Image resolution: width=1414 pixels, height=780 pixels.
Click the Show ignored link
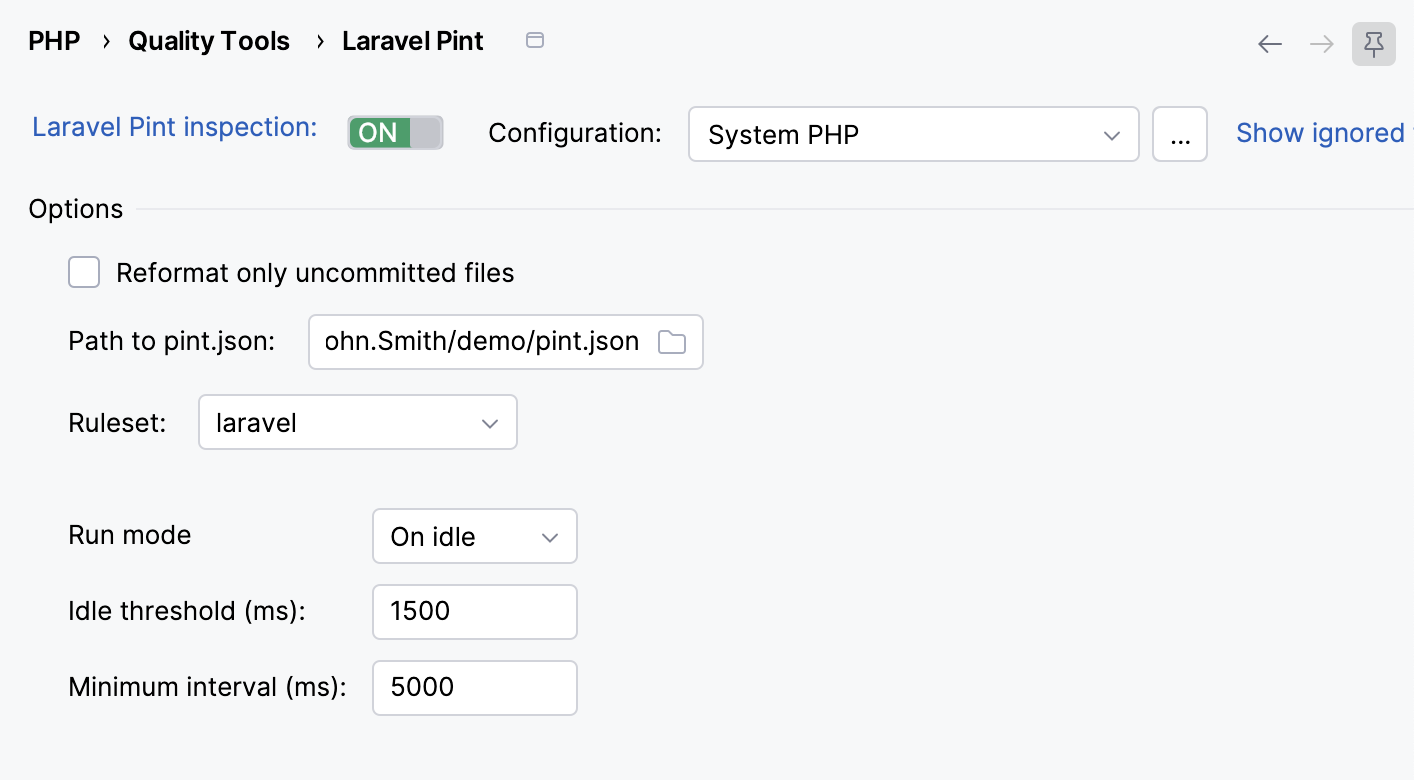1322,133
